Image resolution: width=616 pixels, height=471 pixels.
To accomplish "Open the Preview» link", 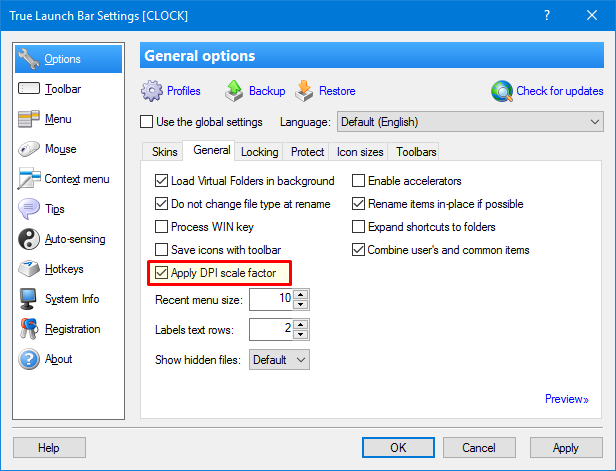I will coord(566,399).
